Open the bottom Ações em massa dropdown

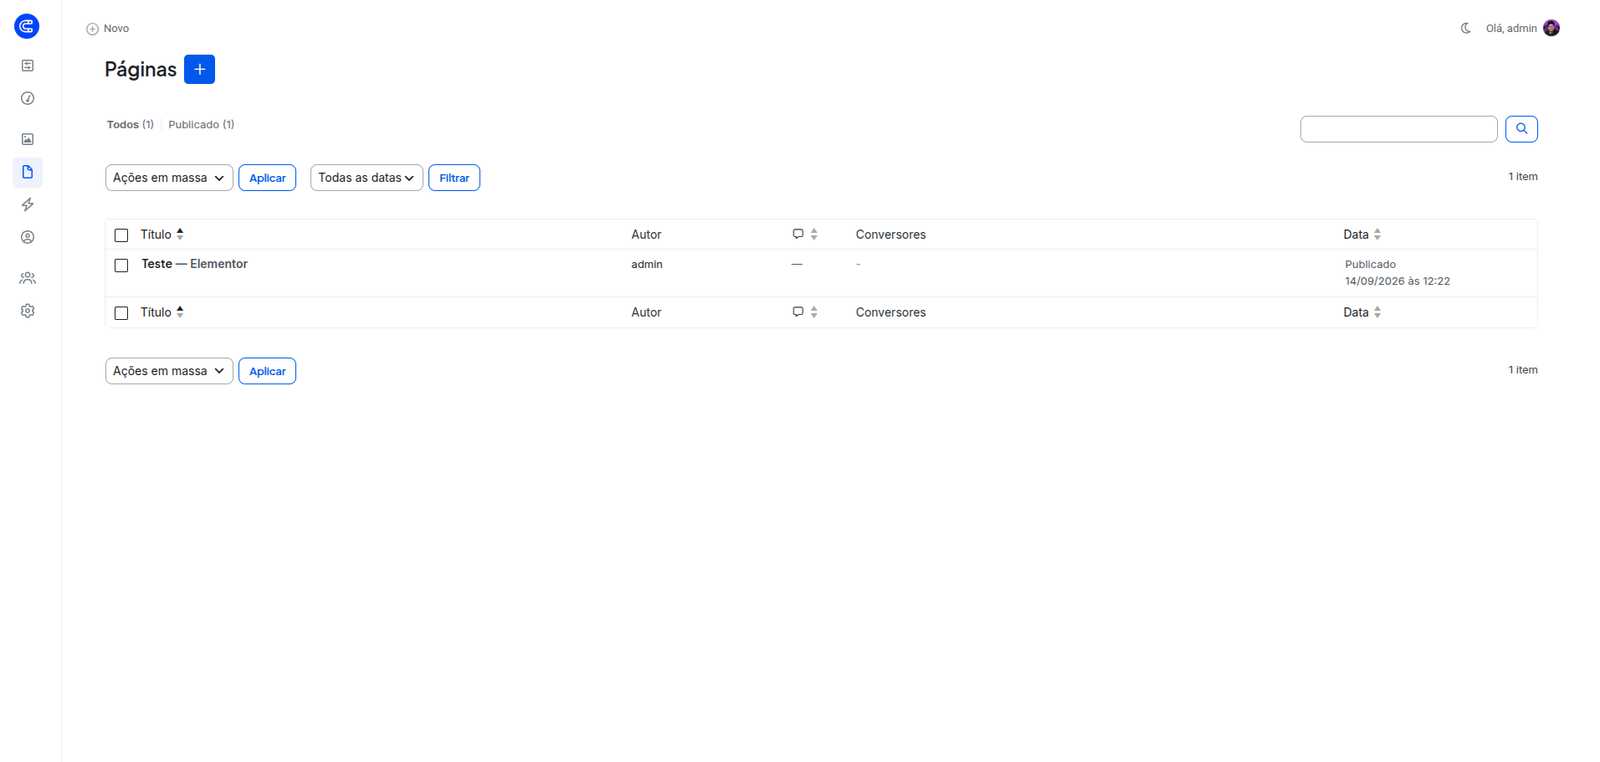pos(169,371)
